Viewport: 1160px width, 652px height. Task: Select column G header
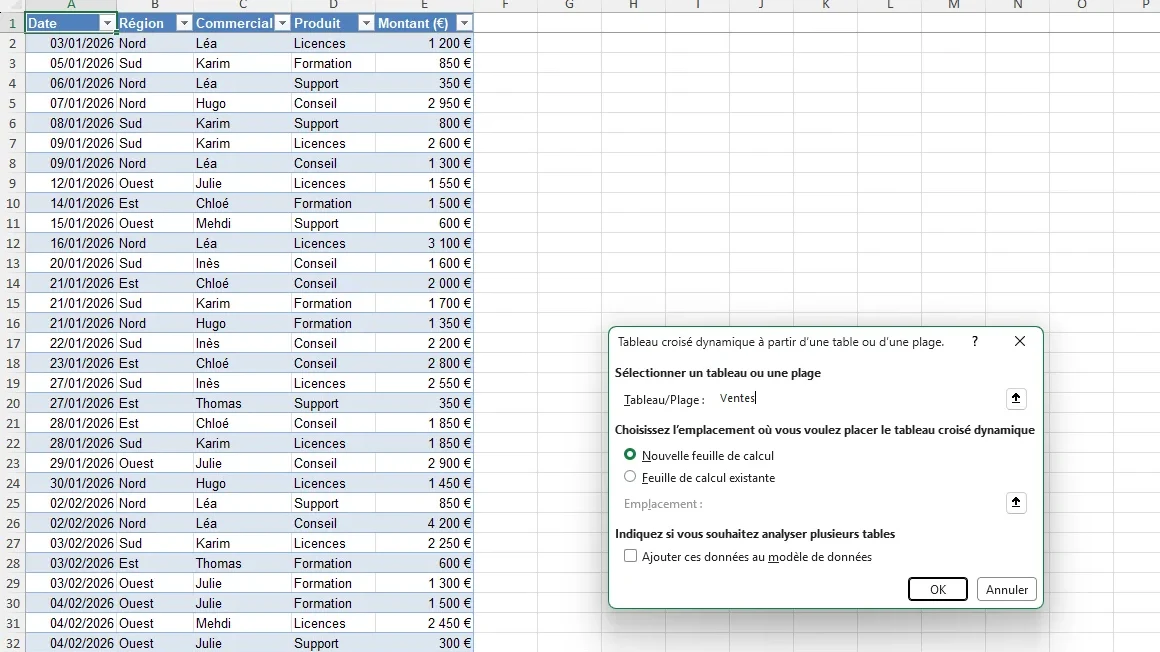[569, 5]
